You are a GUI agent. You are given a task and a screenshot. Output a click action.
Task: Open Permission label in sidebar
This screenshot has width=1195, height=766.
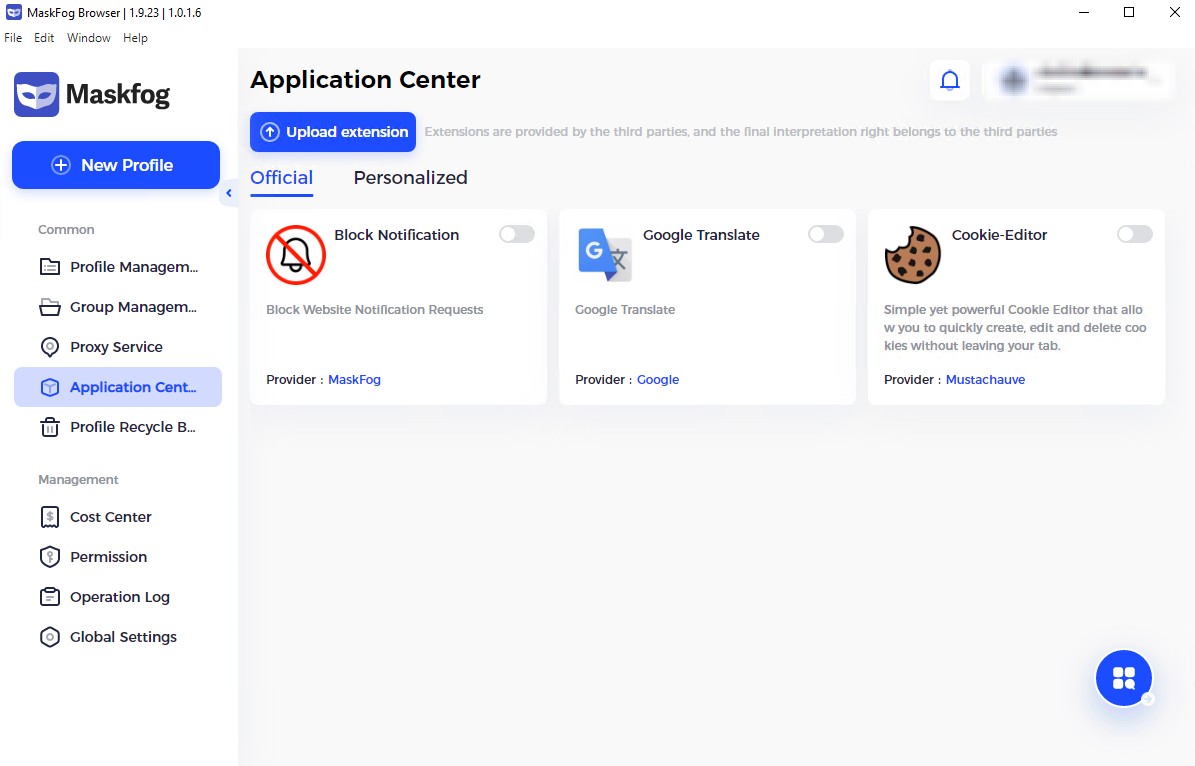109,557
